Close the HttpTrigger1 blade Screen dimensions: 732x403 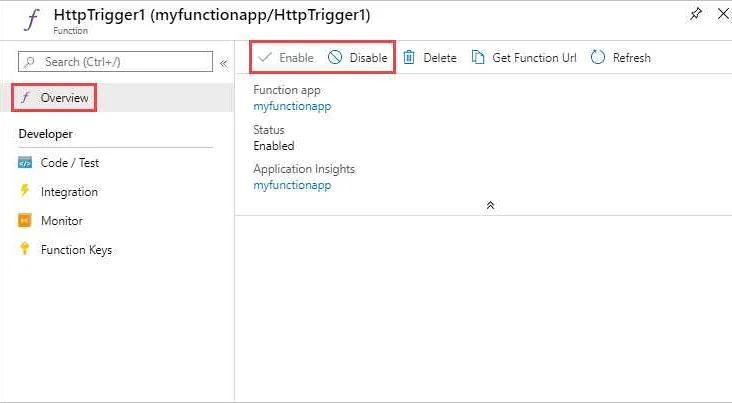pos(724,14)
